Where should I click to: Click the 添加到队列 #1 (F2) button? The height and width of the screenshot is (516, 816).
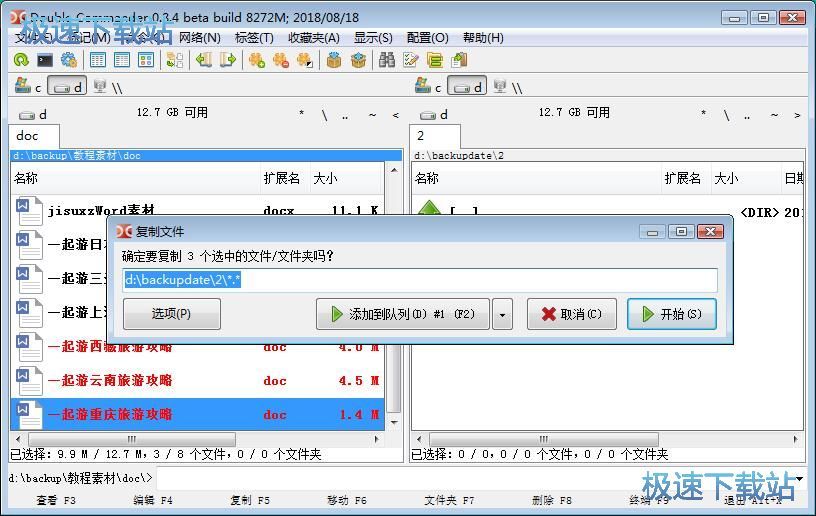click(x=403, y=314)
